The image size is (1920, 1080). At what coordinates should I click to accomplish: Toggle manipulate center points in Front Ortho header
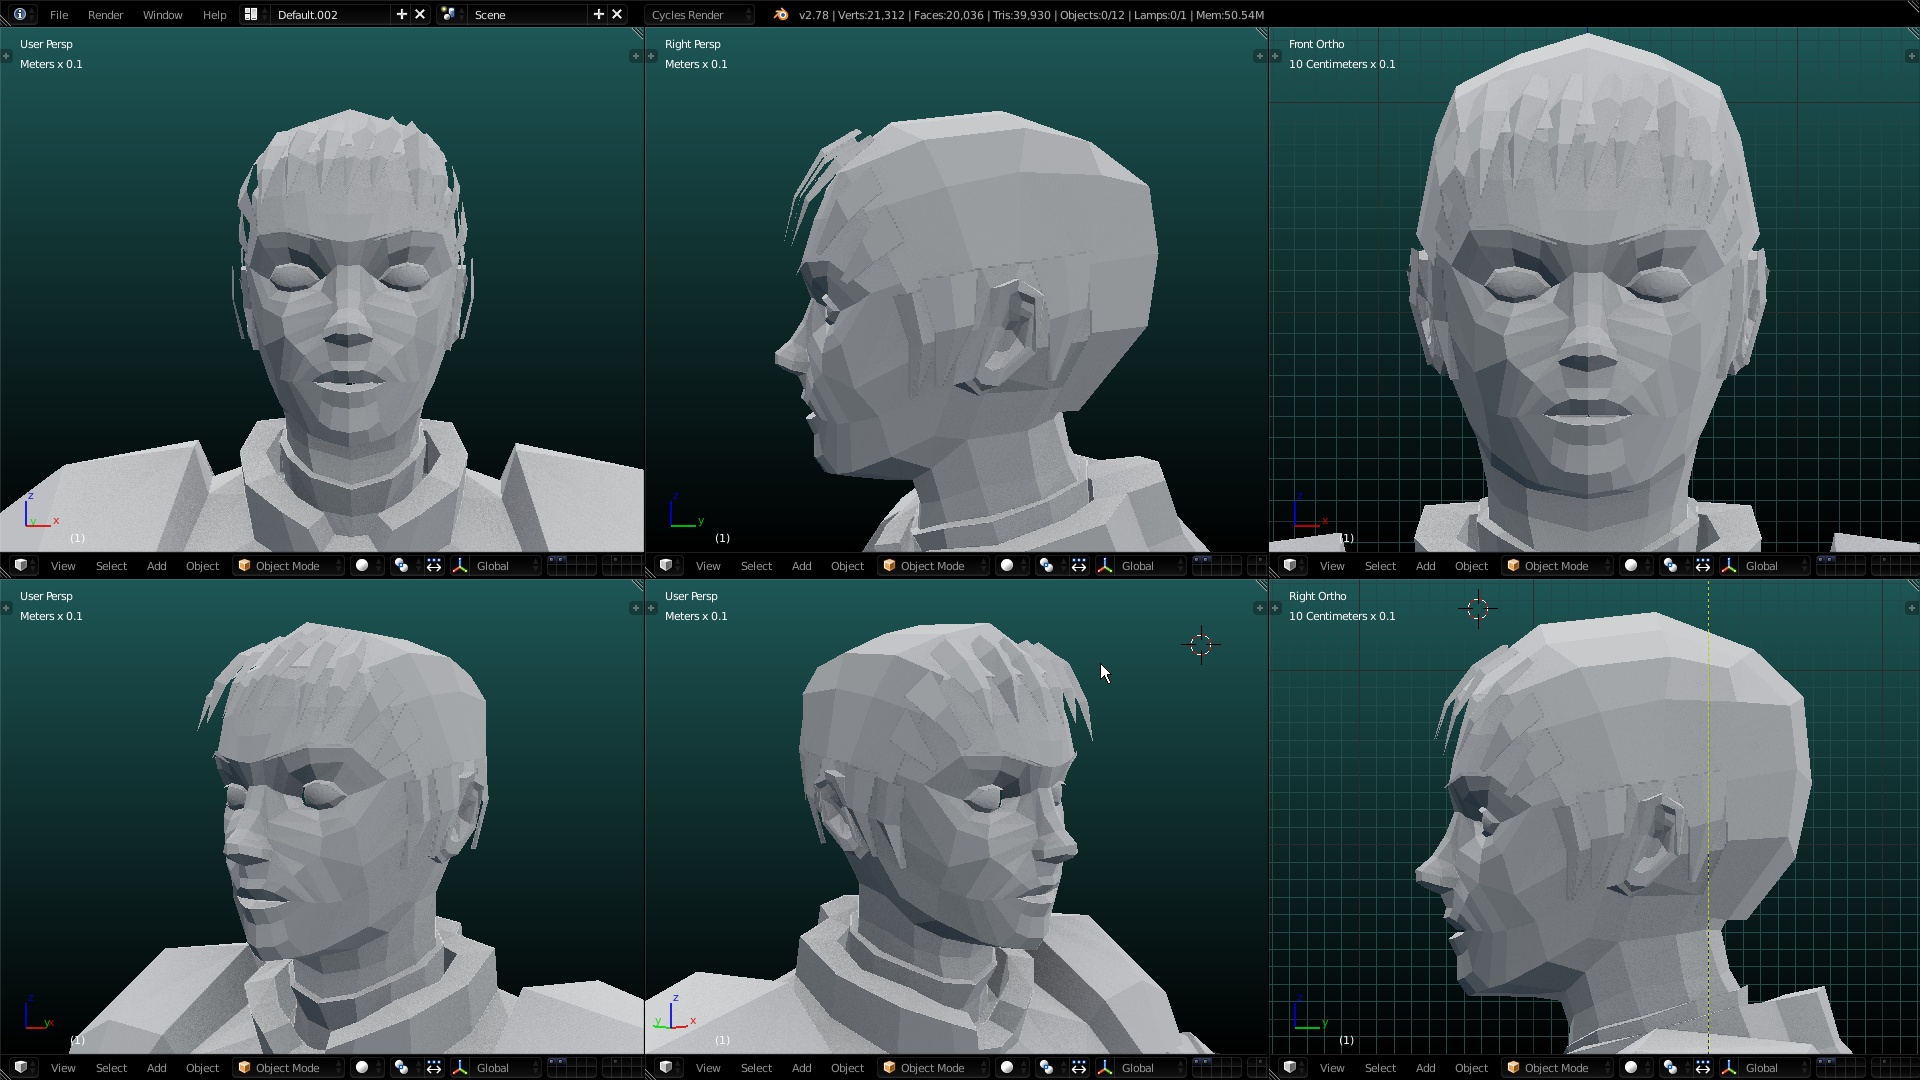click(x=1703, y=566)
